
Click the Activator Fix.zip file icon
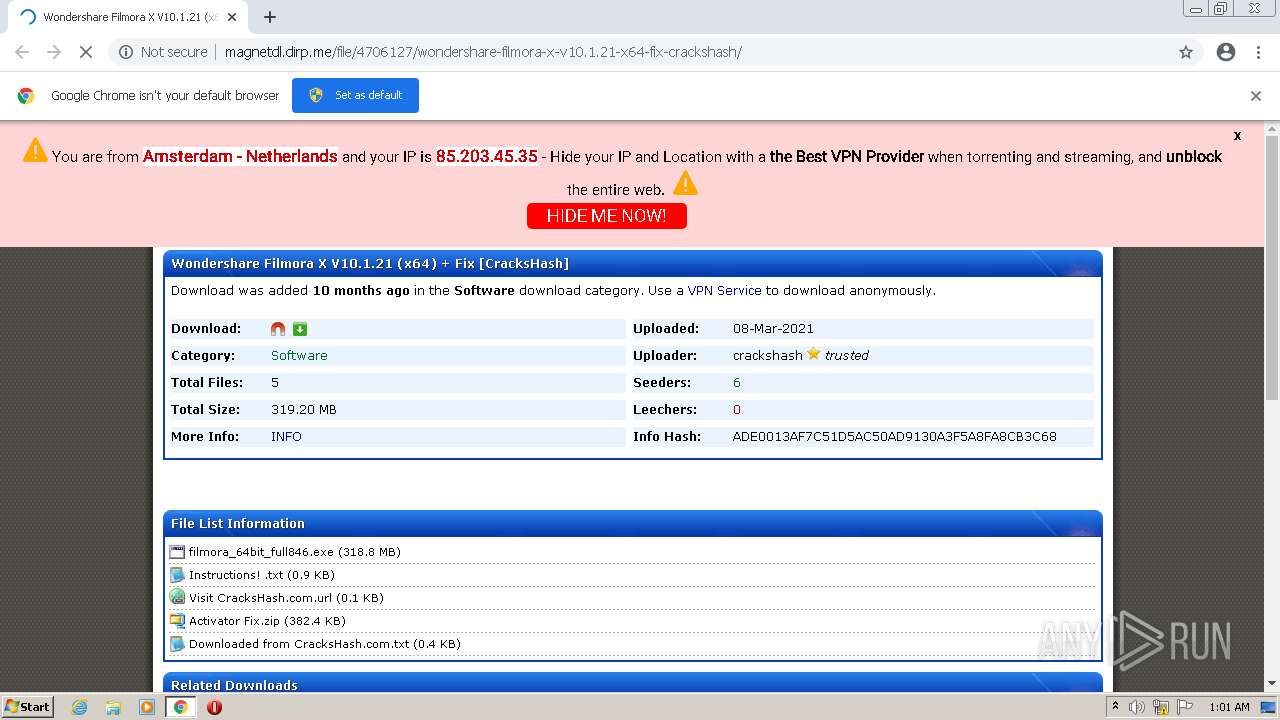(177, 621)
